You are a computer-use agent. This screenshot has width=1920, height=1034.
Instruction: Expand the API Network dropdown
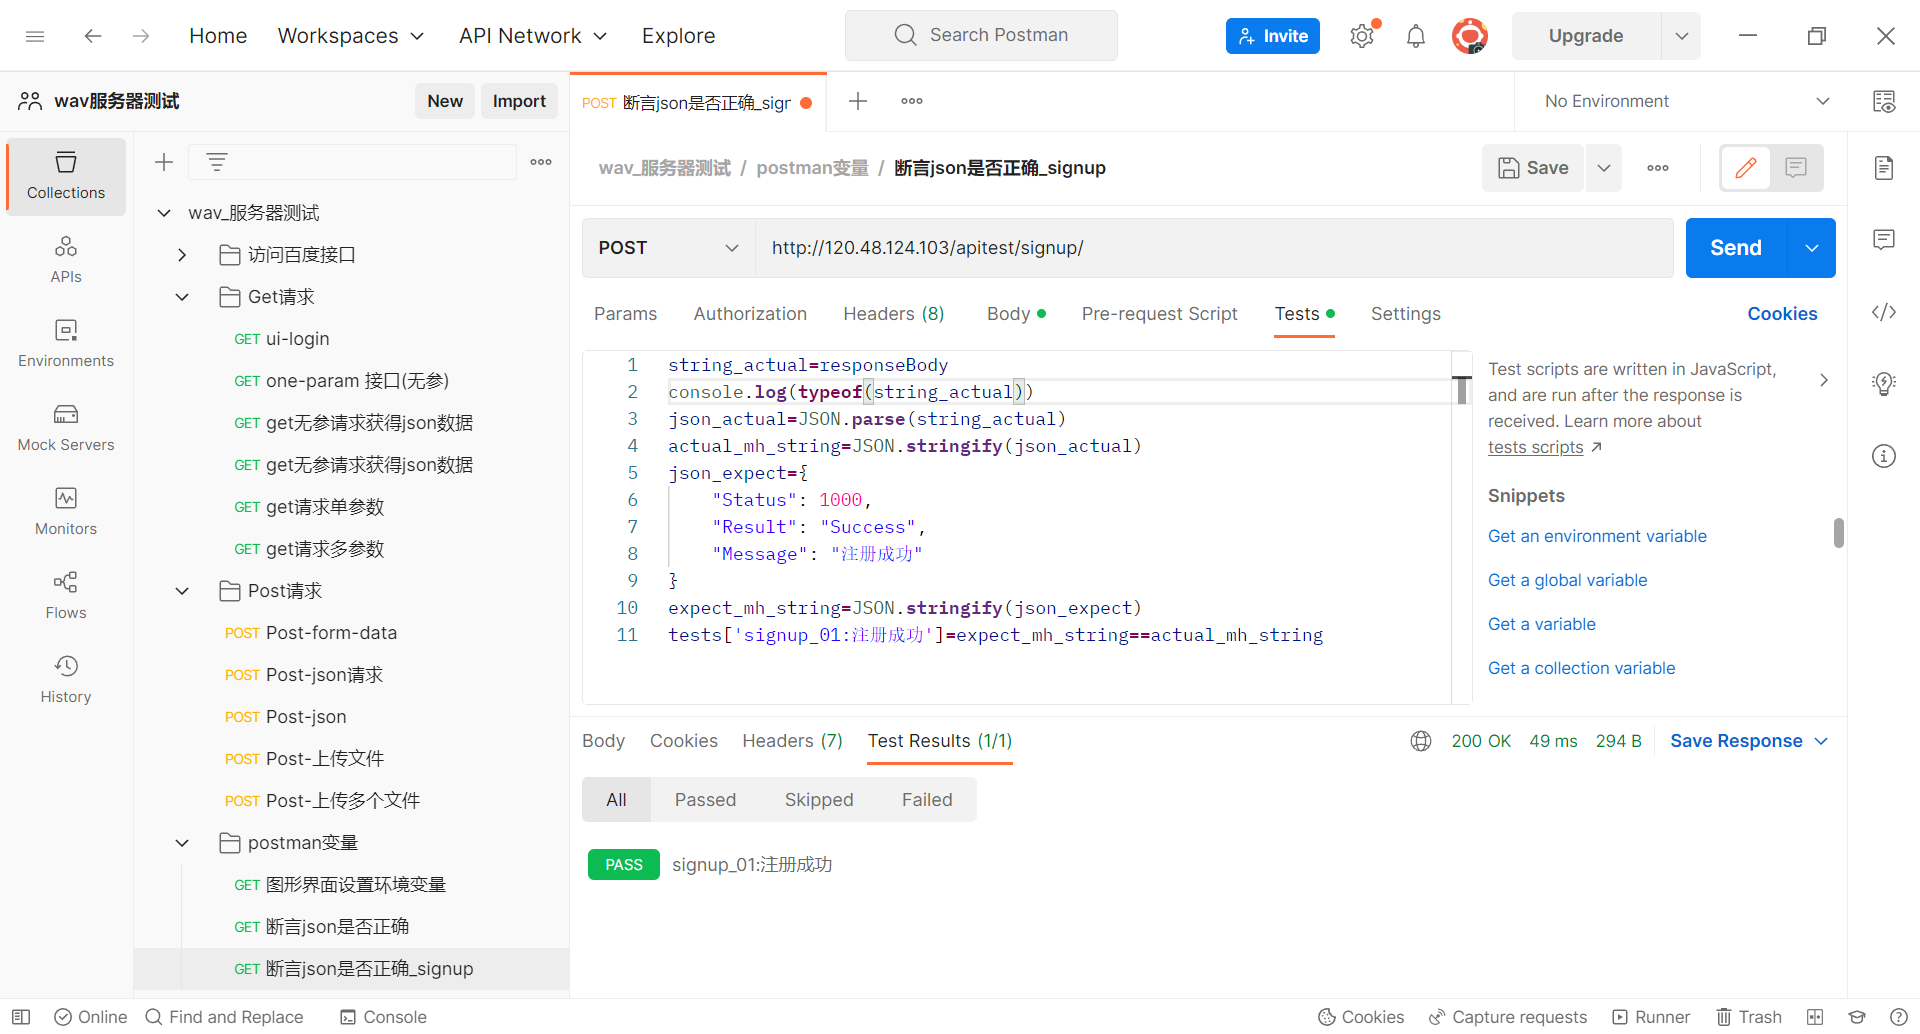[x=533, y=36]
